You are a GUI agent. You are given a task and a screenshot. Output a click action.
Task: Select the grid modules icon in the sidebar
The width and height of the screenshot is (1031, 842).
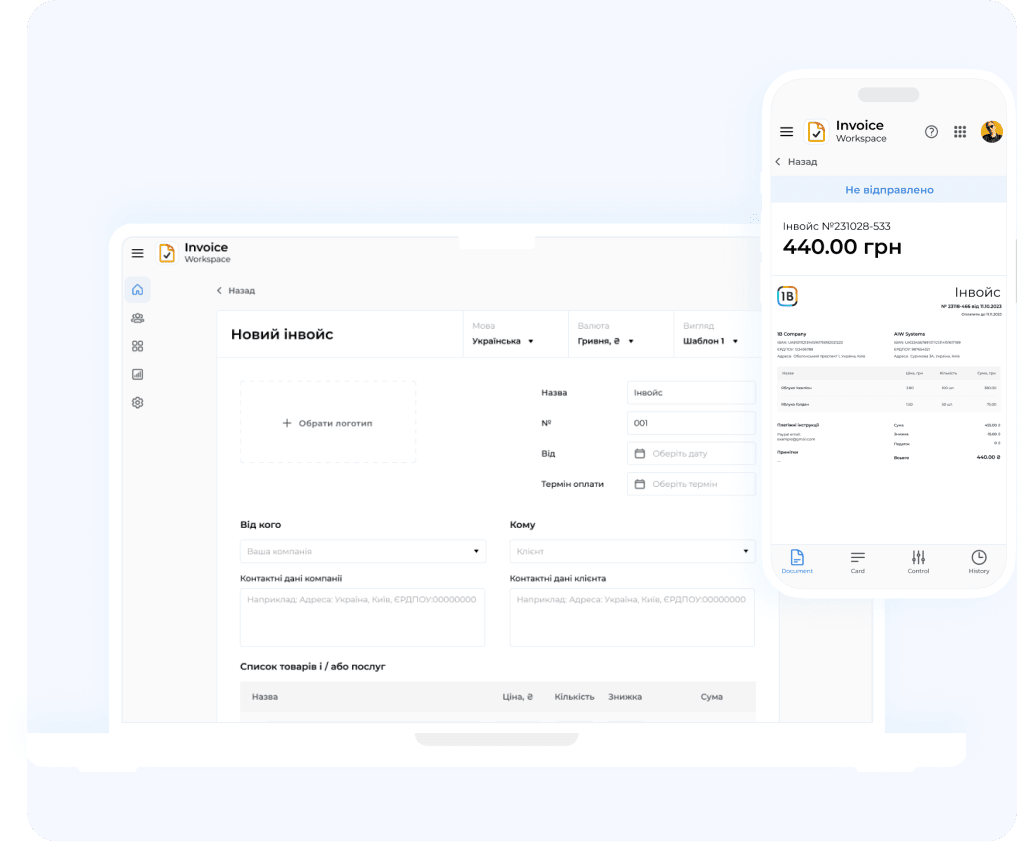138,346
